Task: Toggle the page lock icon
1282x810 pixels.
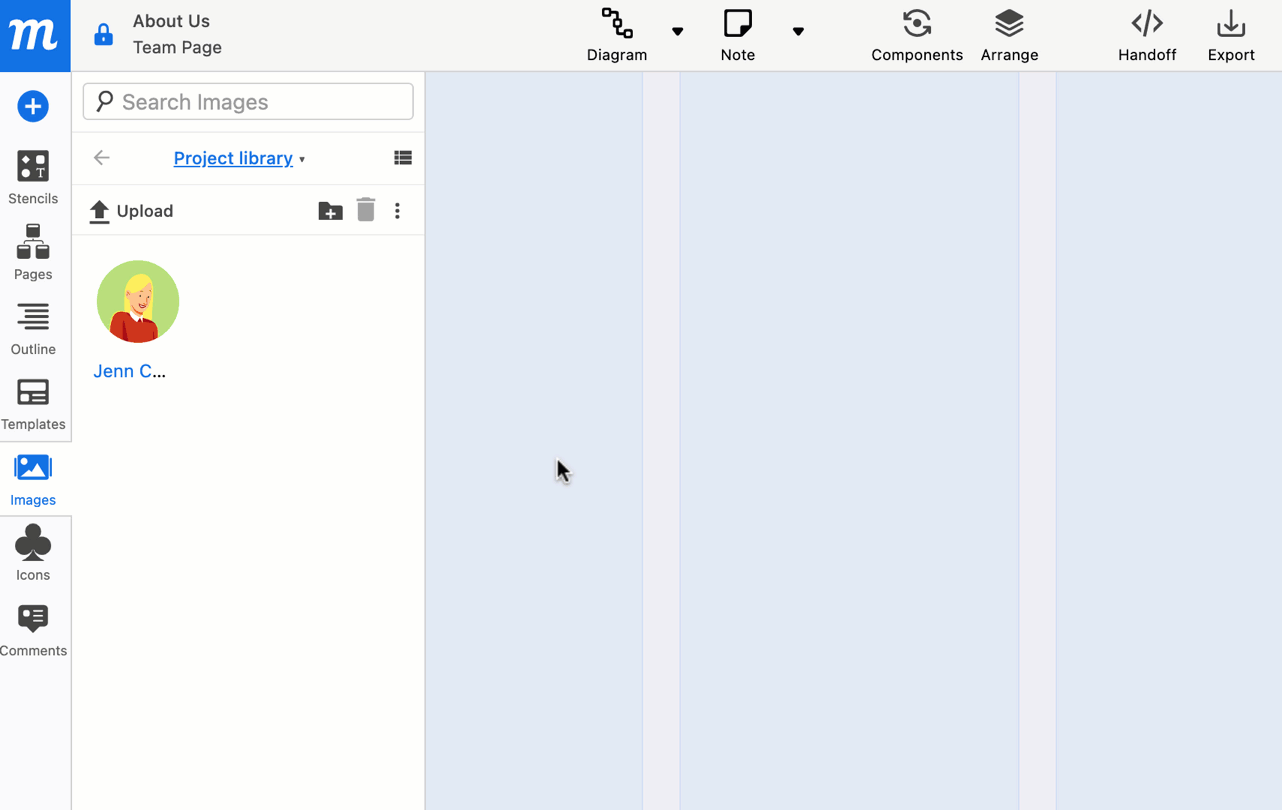Action: 103,33
